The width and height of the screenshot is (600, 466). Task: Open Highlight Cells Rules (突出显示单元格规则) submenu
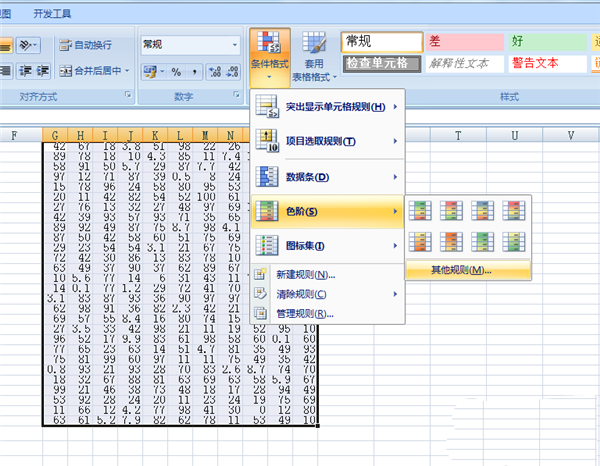[x=327, y=107]
